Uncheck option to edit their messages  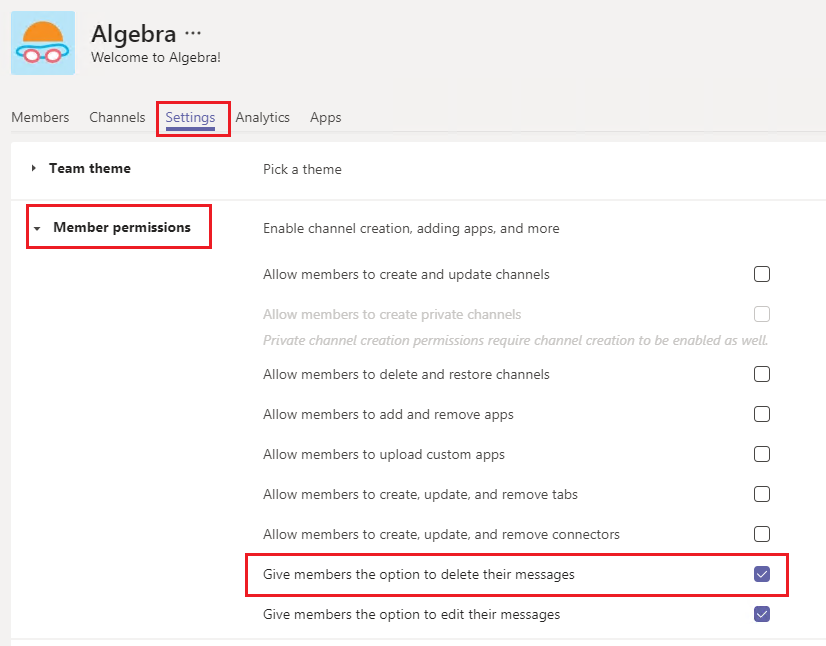tap(762, 614)
